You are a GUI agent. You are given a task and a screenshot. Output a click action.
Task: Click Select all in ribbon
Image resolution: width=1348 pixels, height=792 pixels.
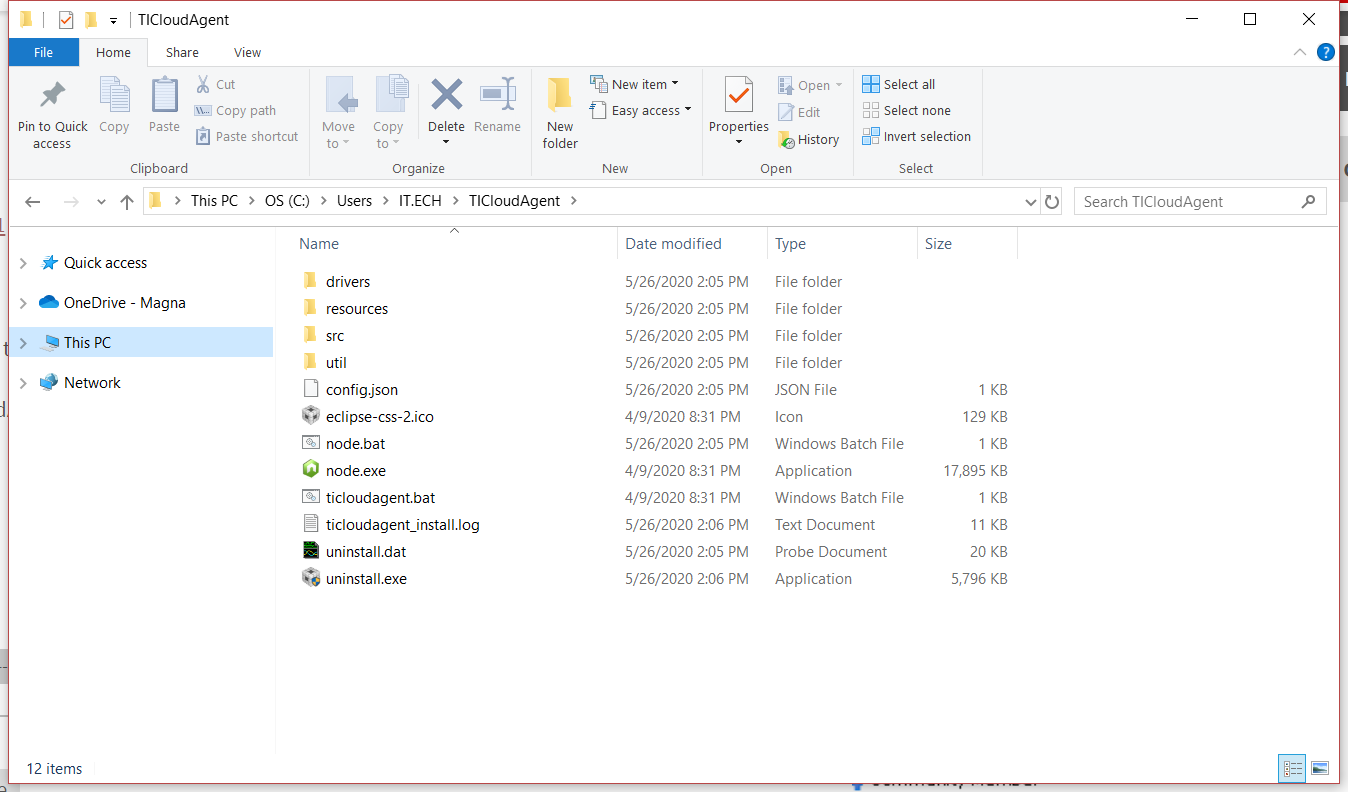(899, 84)
